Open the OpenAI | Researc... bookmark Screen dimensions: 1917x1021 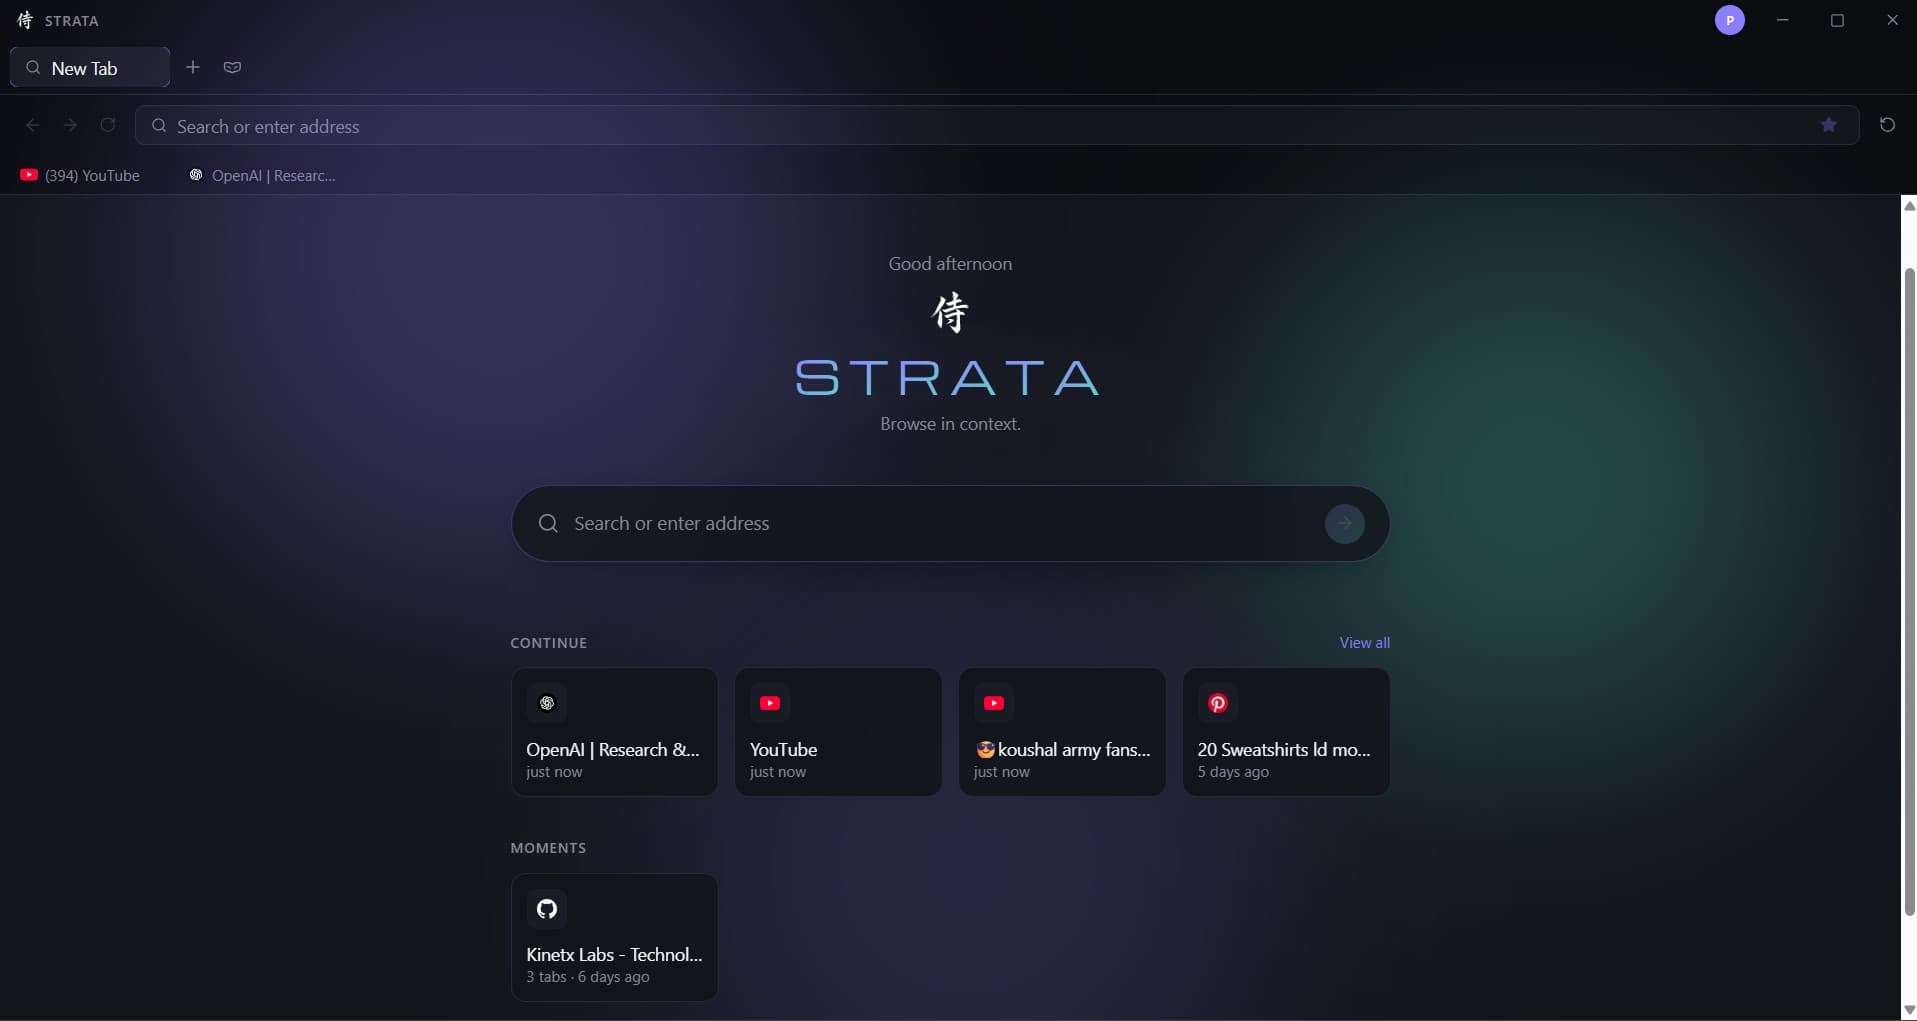(263, 175)
